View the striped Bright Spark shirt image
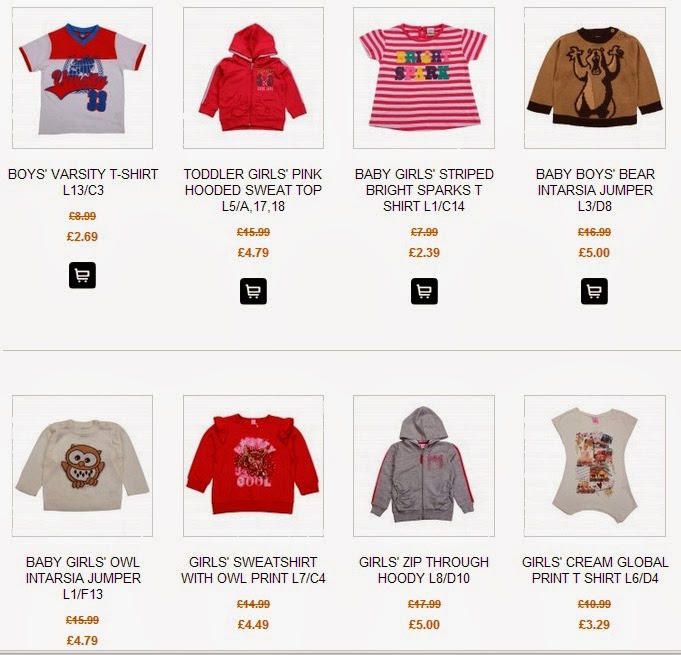The image size is (681, 655). [x=424, y=78]
